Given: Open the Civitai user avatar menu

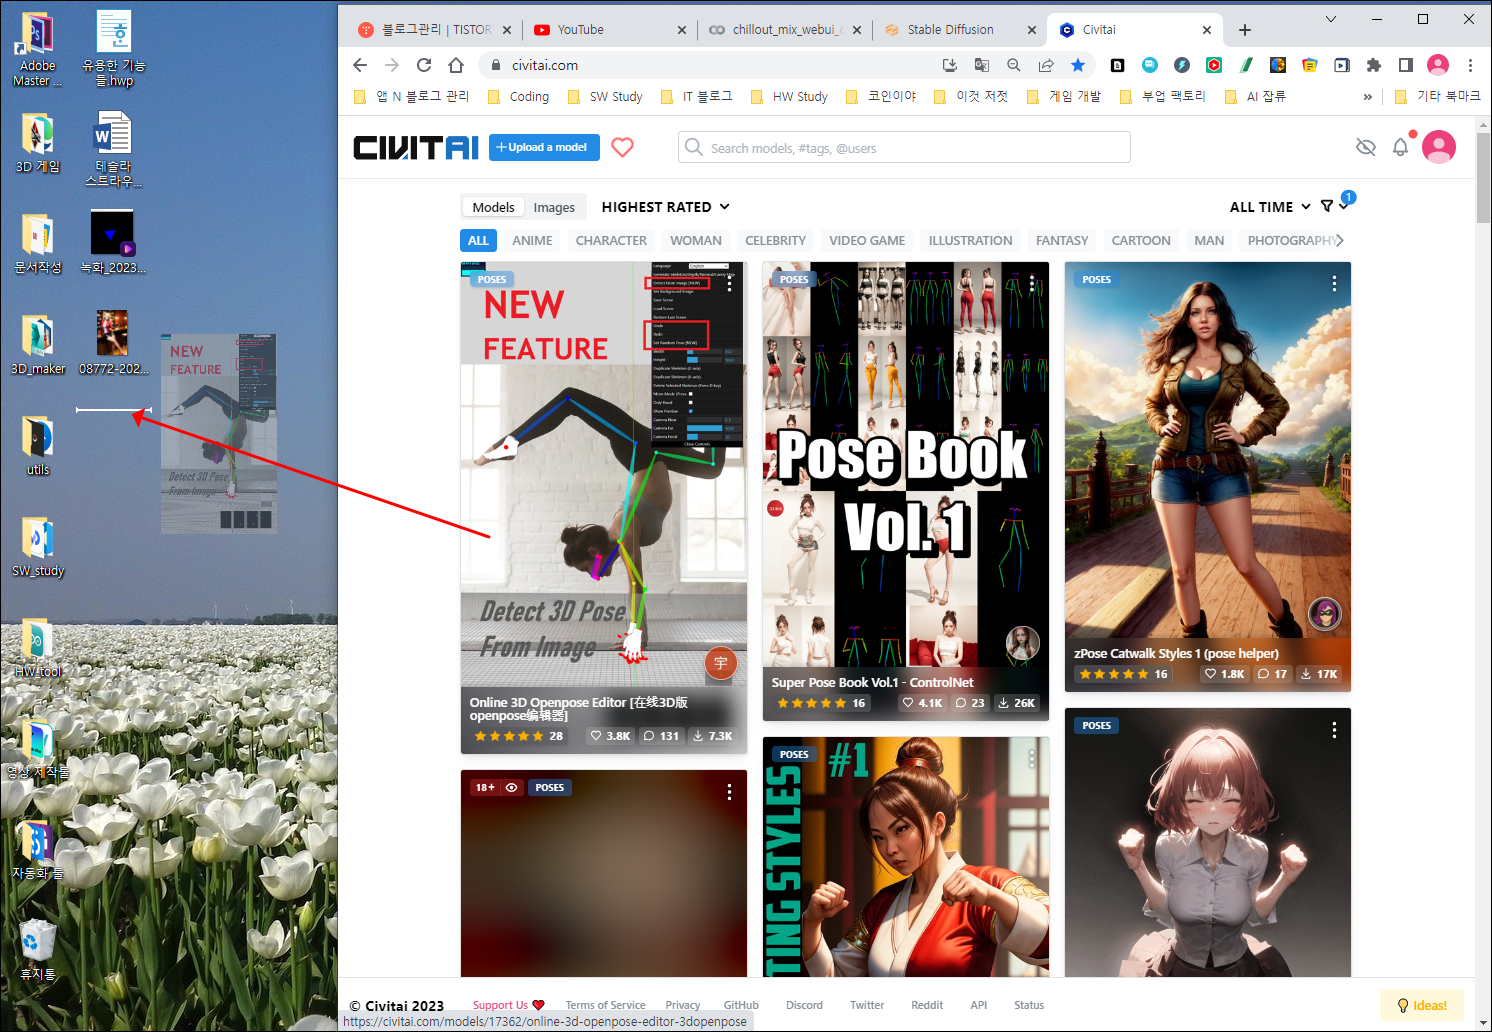Looking at the screenshot, I should pyautogui.click(x=1439, y=147).
